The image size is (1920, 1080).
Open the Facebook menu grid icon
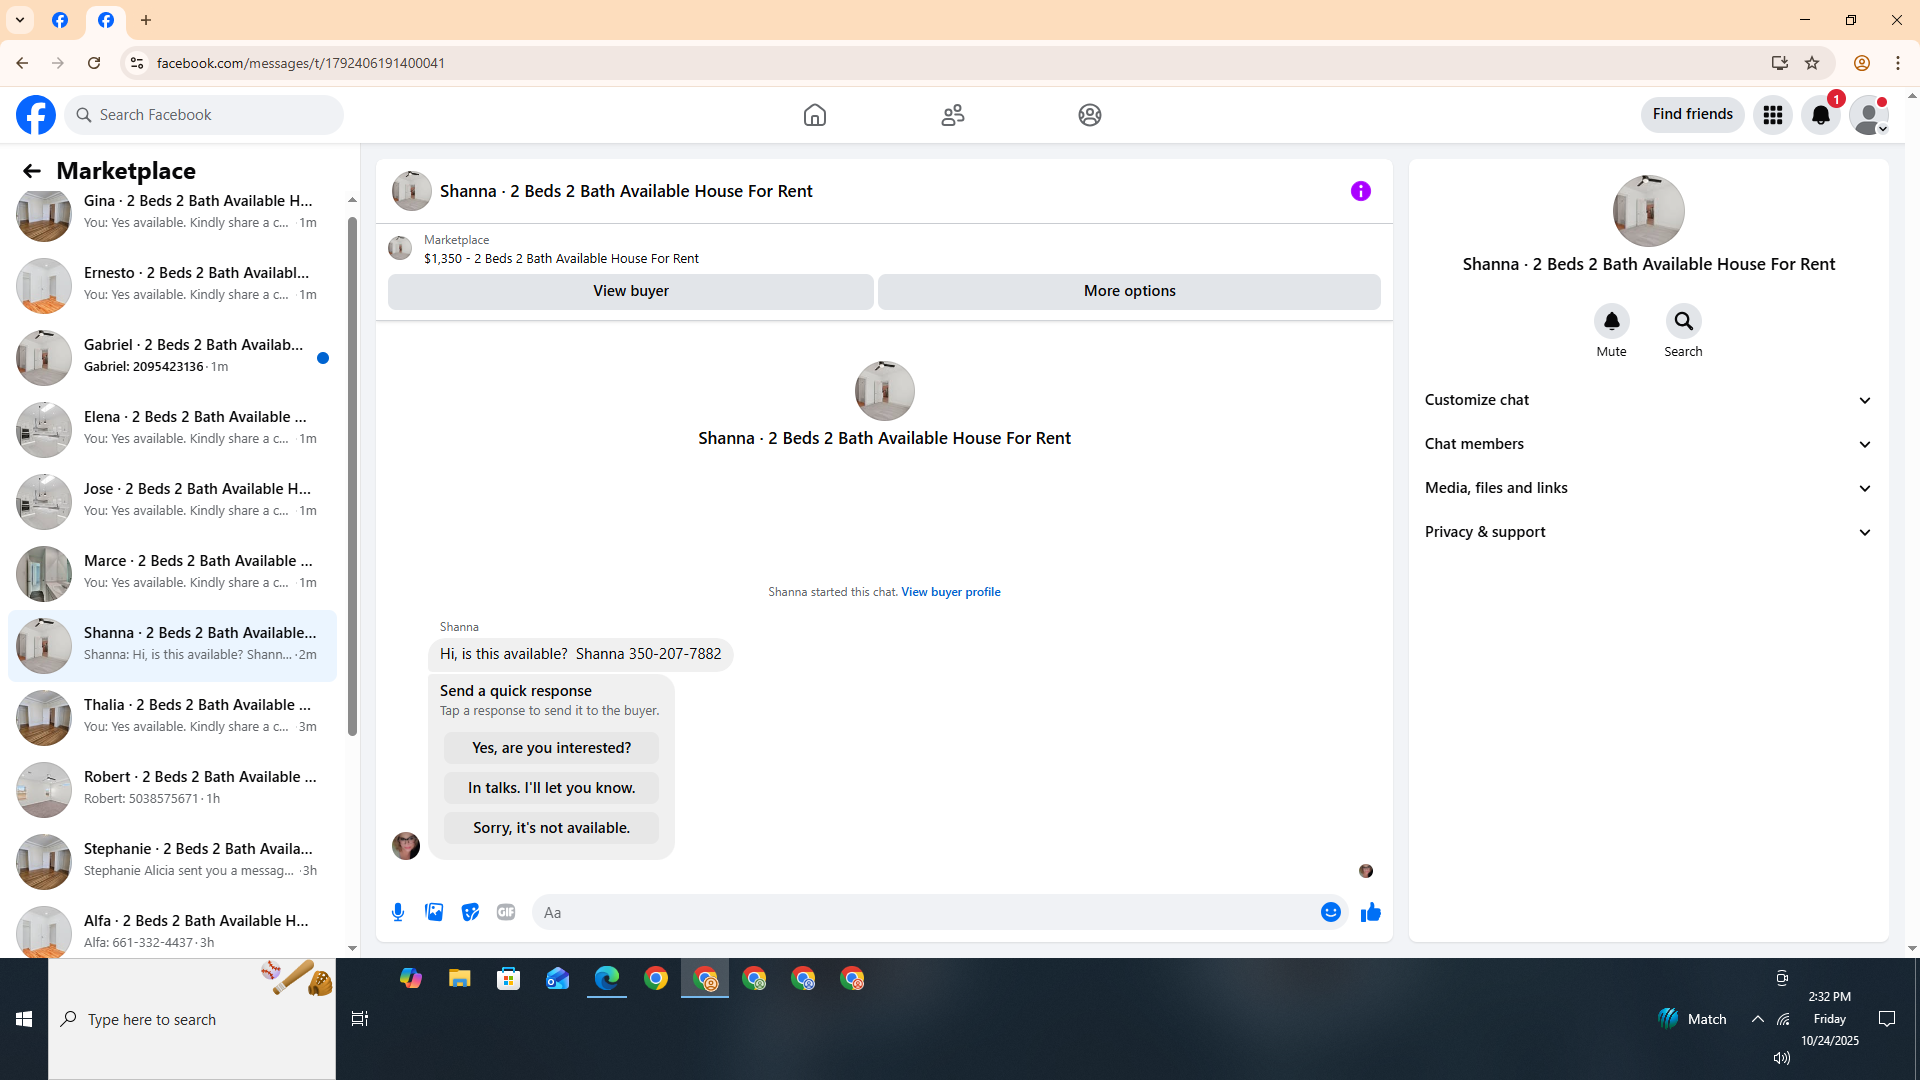1773,115
